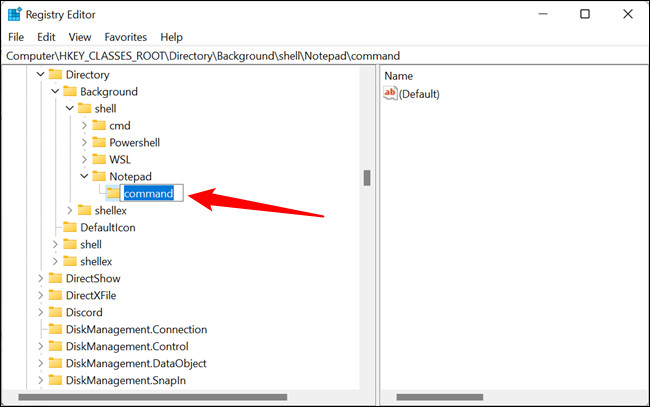Click the WSL folder icon

(x=99, y=160)
